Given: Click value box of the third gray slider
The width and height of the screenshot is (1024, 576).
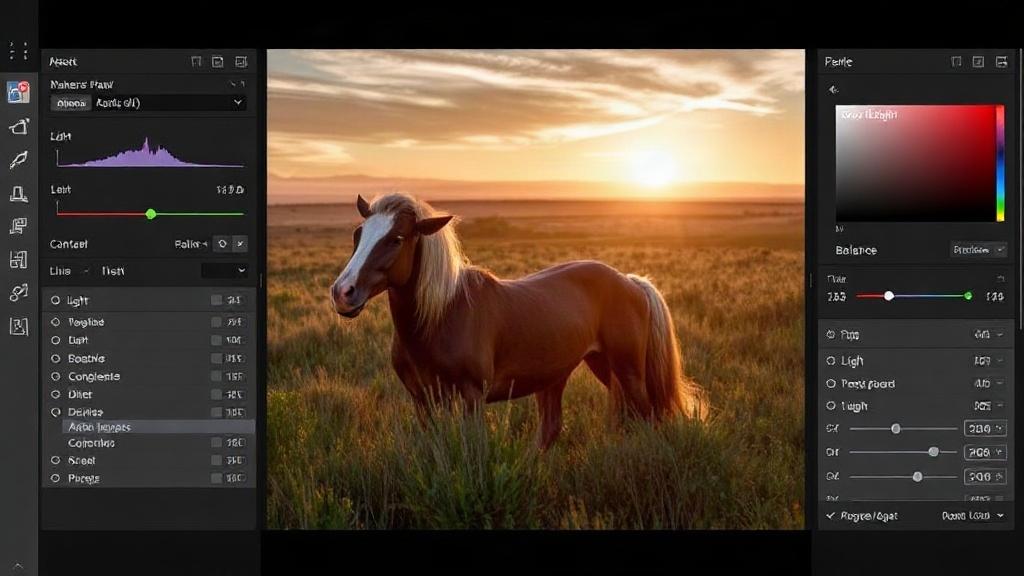Looking at the screenshot, I should (985, 477).
